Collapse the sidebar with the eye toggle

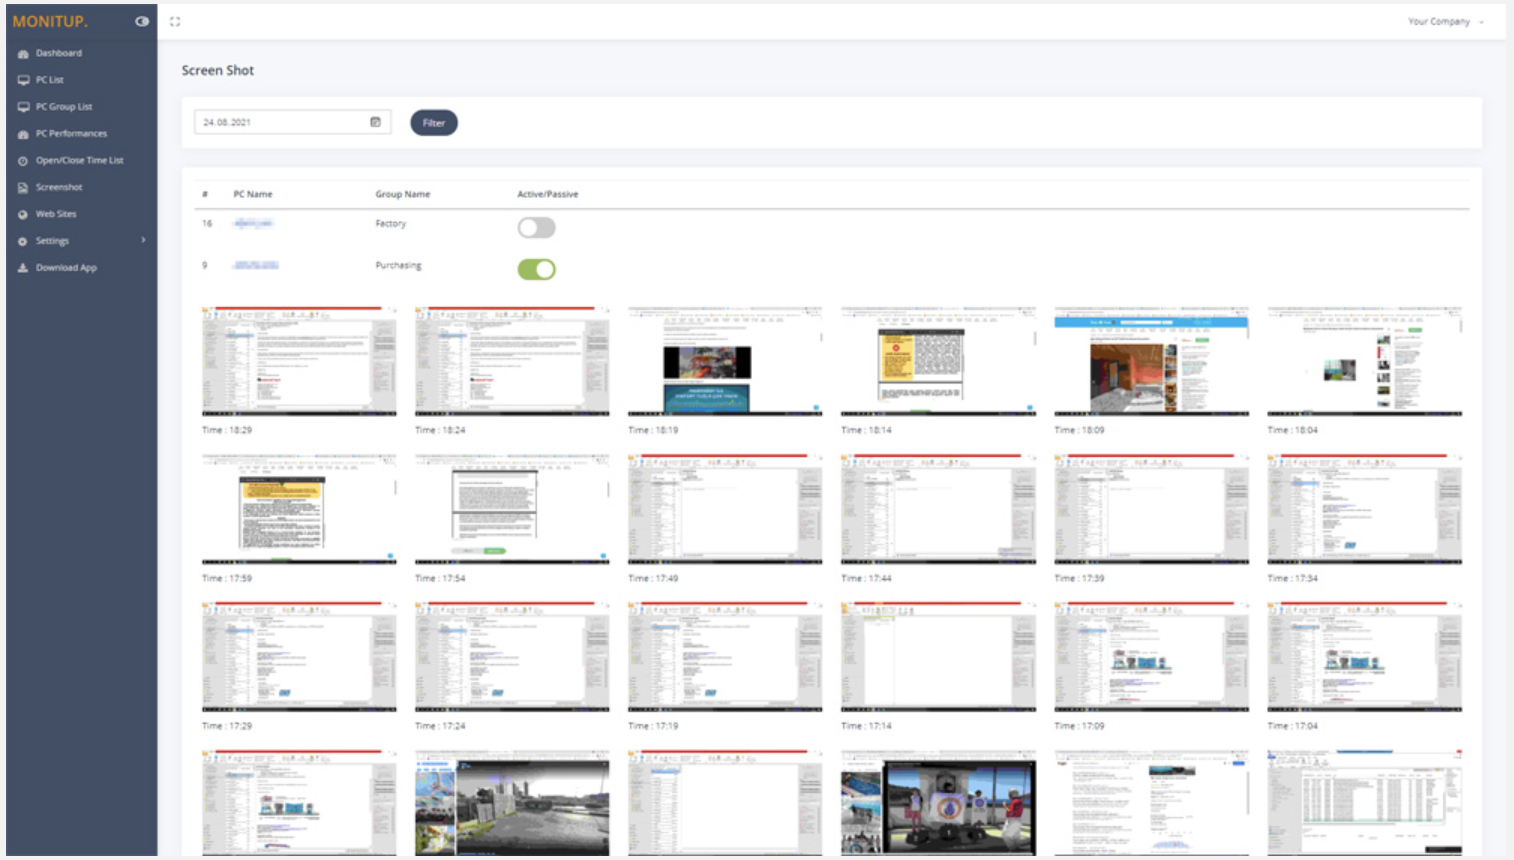(x=140, y=21)
